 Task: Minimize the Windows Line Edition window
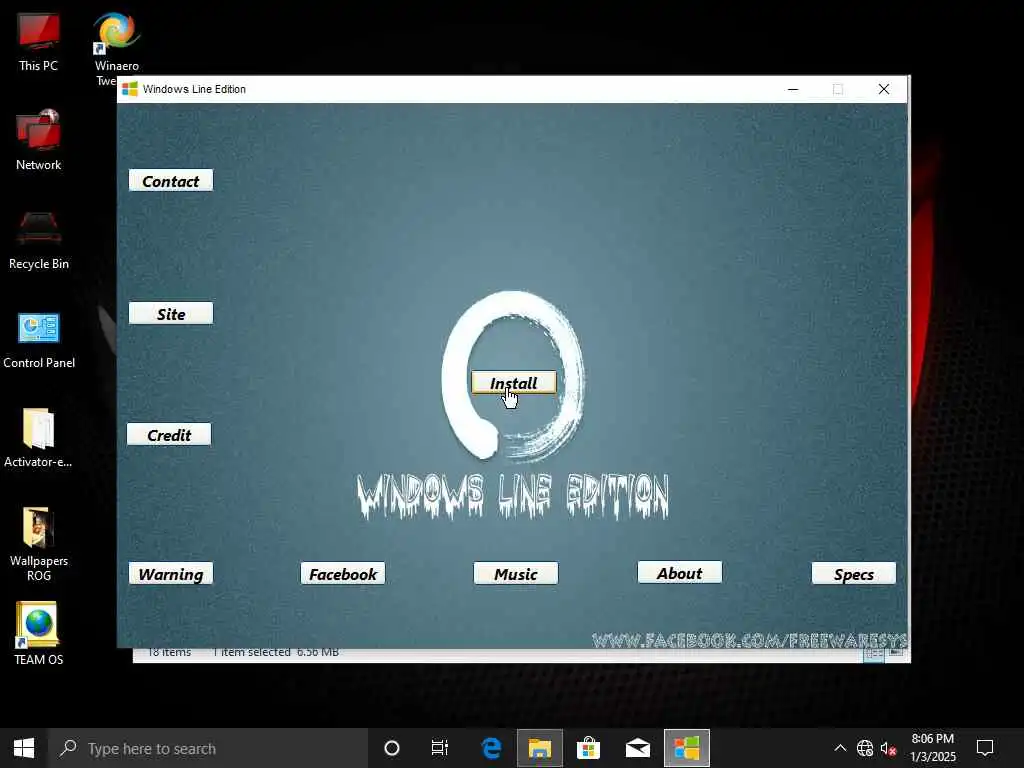(x=793, y=89)
